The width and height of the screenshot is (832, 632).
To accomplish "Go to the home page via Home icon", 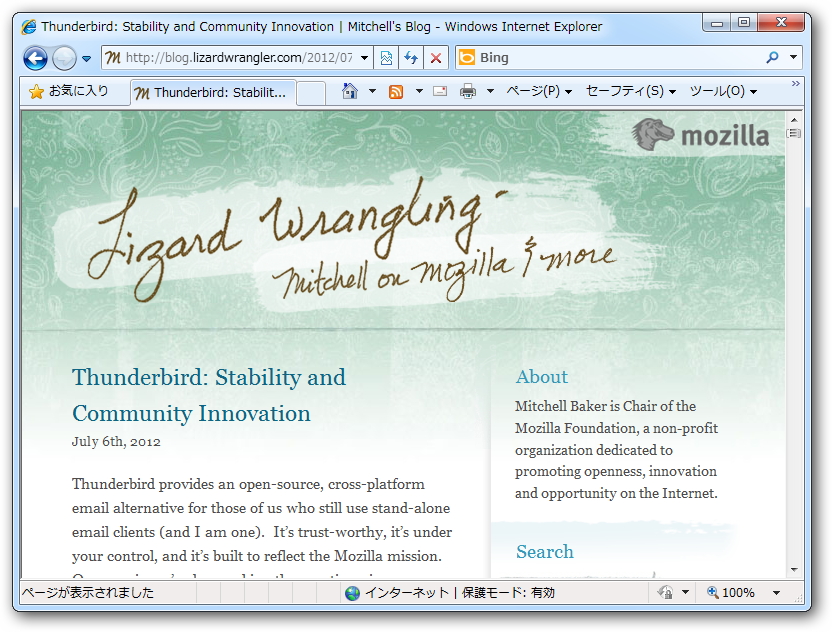I will point(348,91).
